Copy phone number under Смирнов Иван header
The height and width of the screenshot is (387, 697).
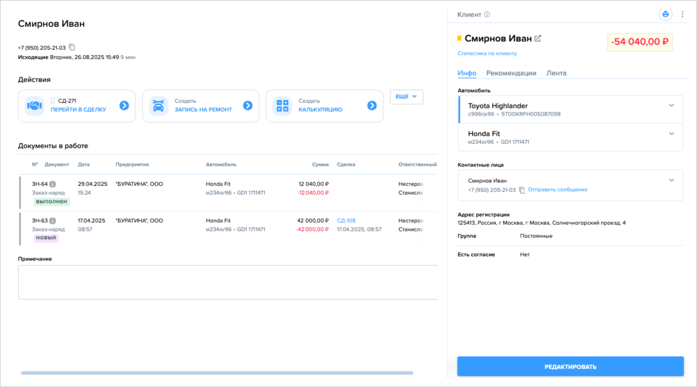coord(72,47)
